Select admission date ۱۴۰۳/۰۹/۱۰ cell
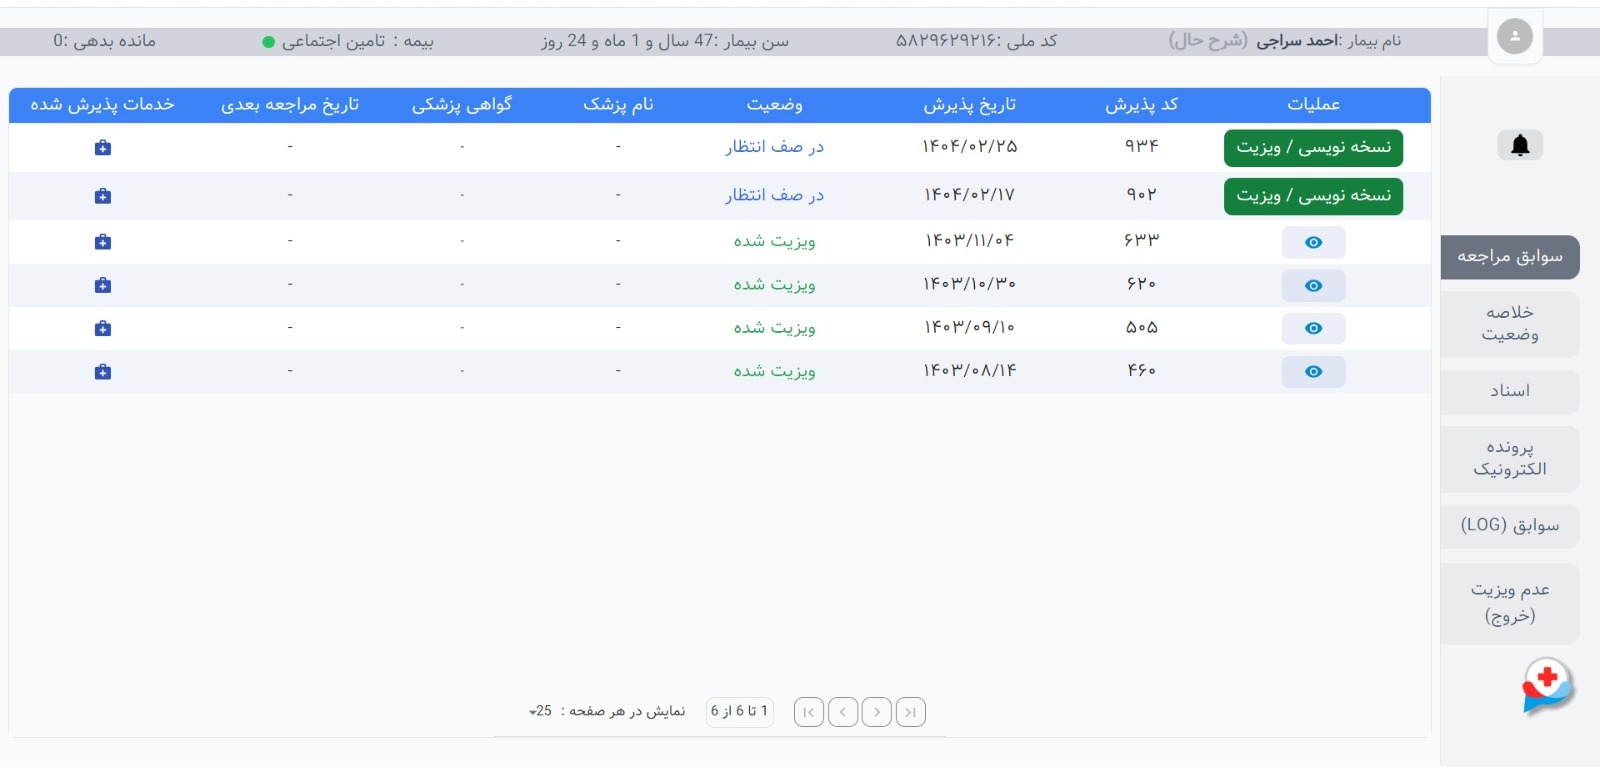This screenshot has height=767, width=1600. 969,328
